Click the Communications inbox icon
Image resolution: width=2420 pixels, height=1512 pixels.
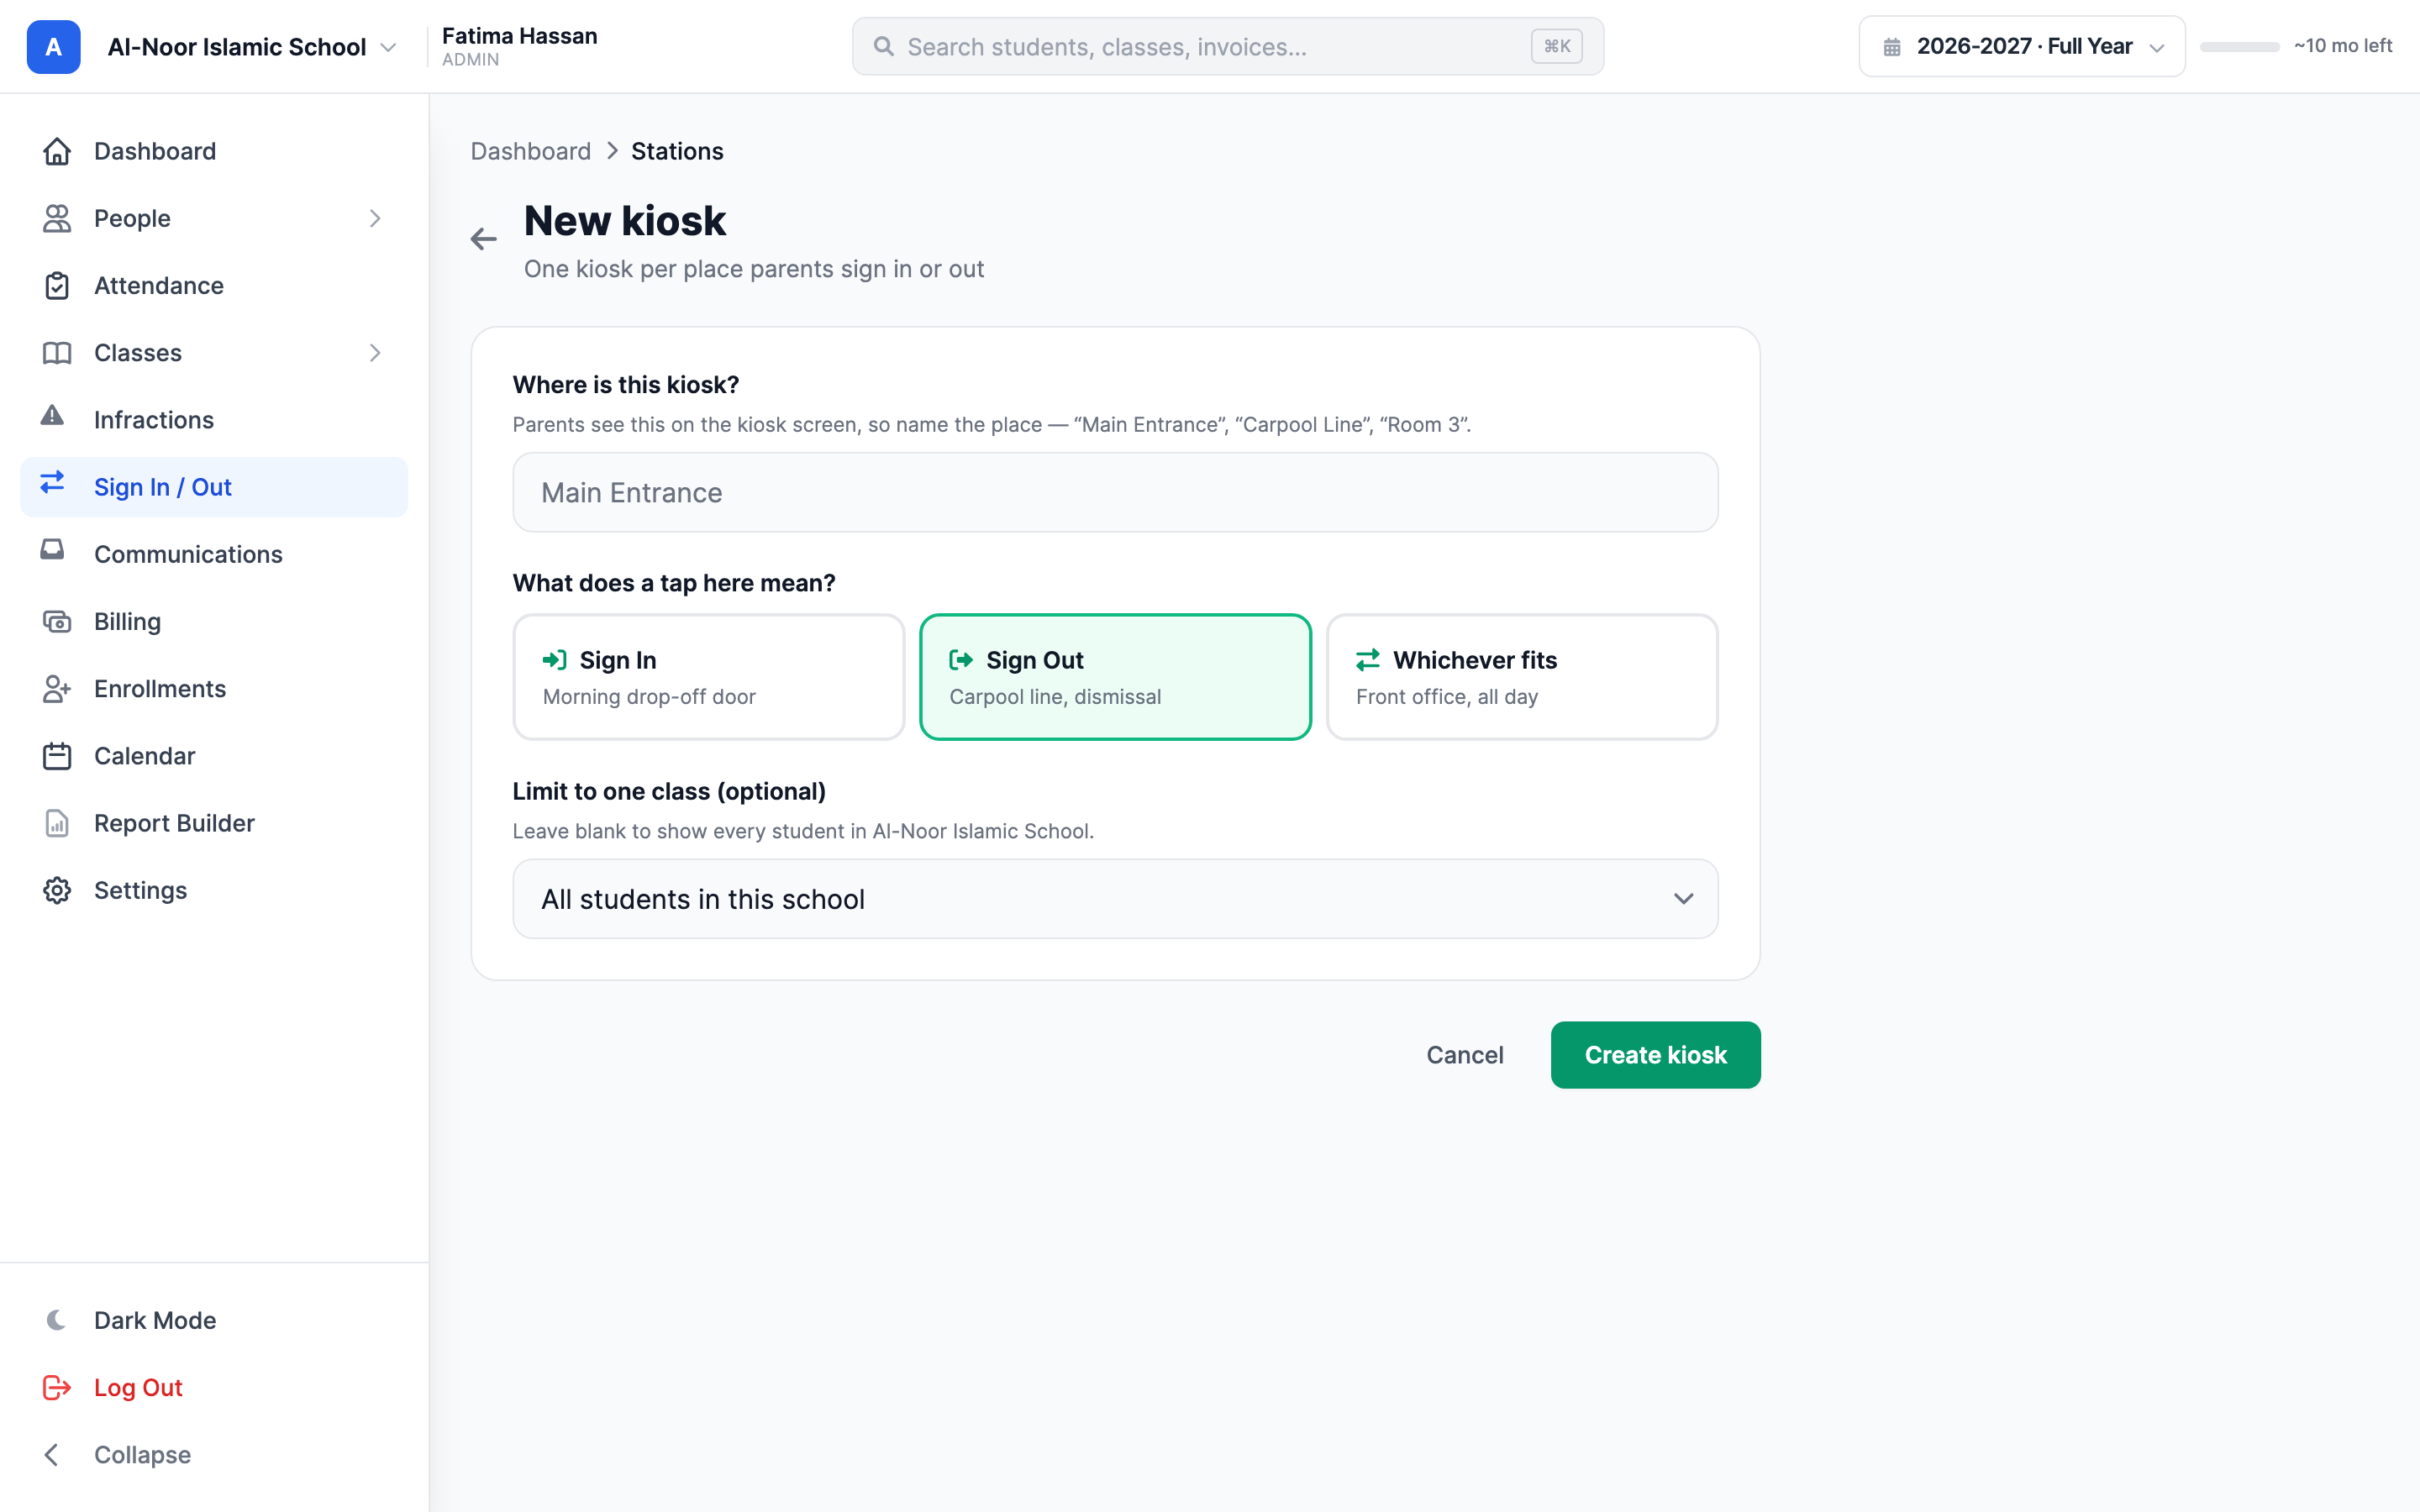tap(52, 550)
